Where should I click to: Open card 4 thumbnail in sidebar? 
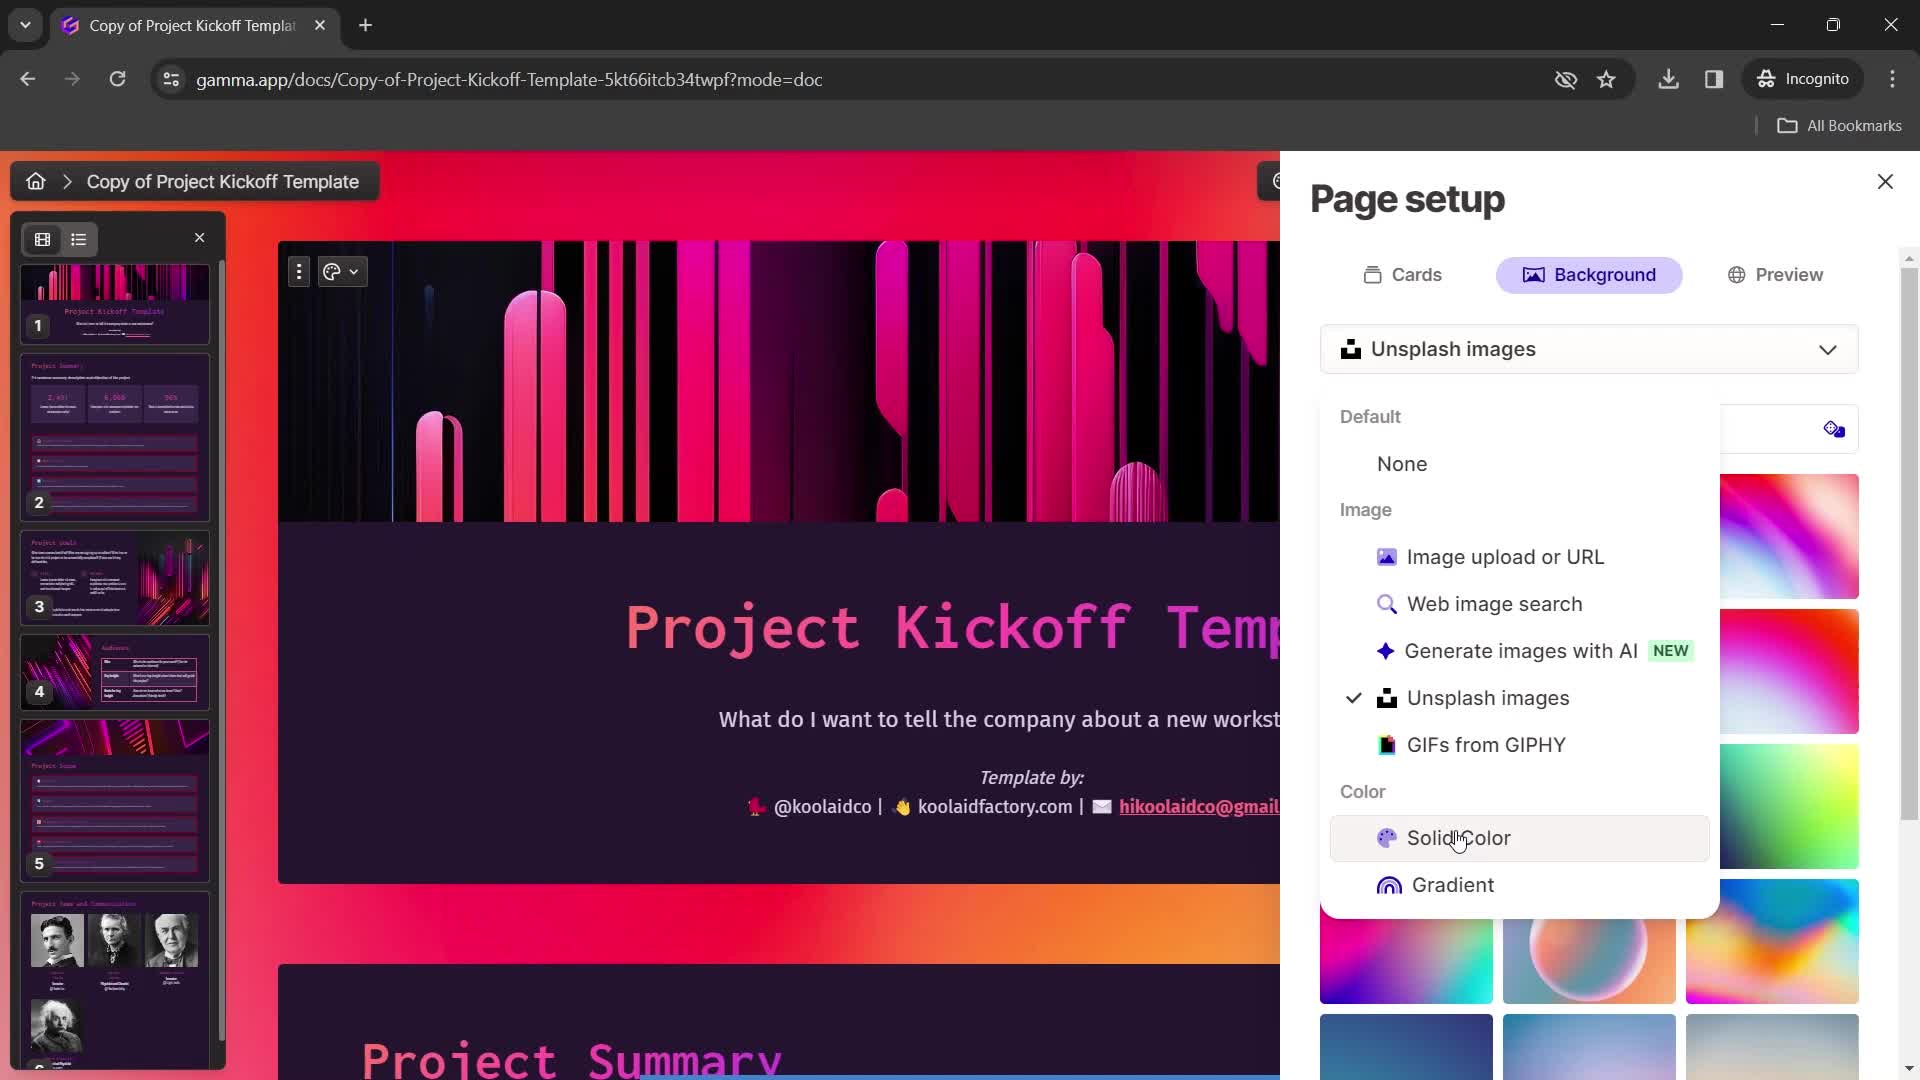click(115, 672)
